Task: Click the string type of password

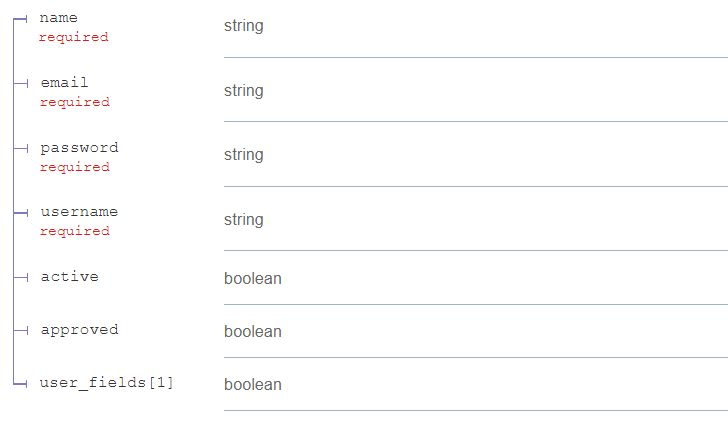Action: point(244,155)
